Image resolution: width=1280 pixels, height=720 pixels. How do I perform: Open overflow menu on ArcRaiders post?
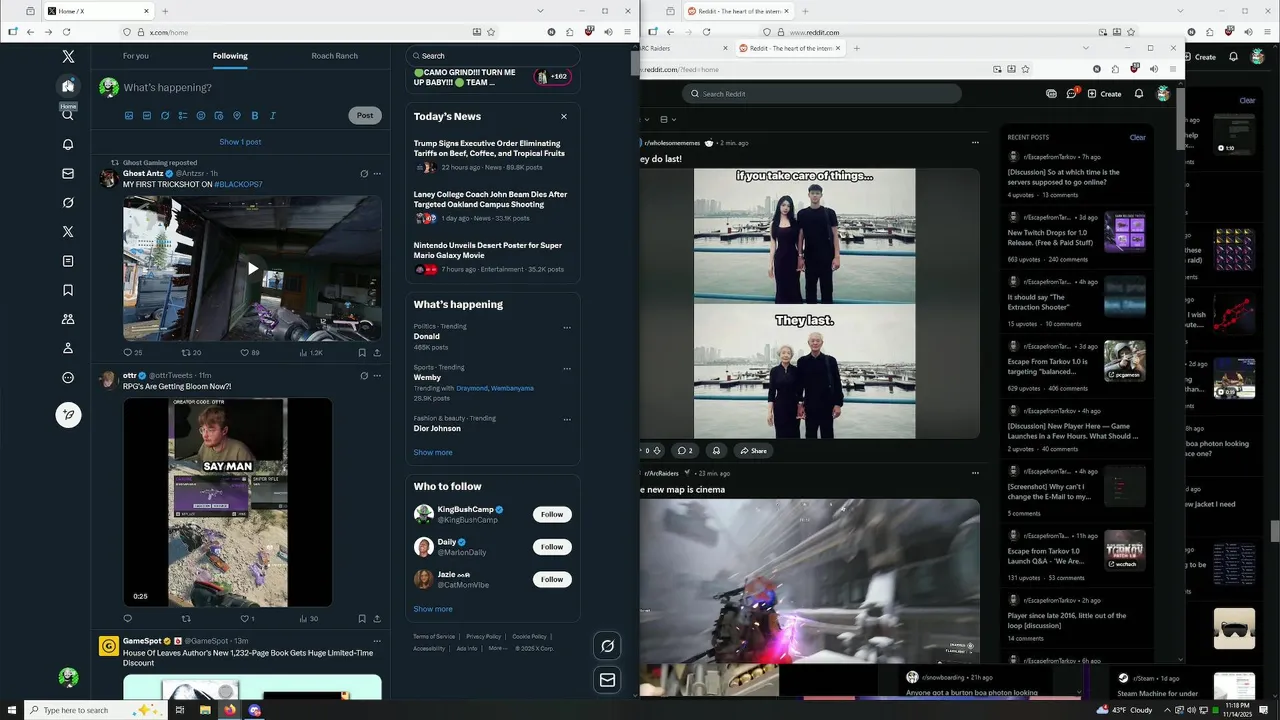tap(975, 473)
